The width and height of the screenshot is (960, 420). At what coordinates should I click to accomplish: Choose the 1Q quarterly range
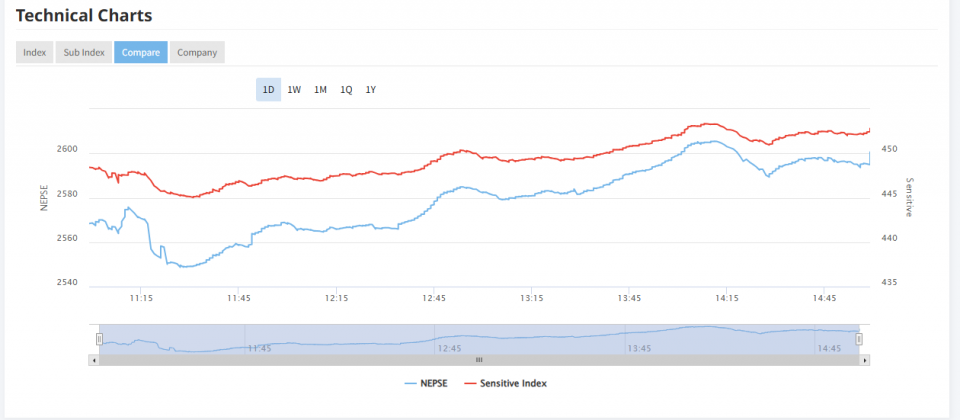pos(346,90)
